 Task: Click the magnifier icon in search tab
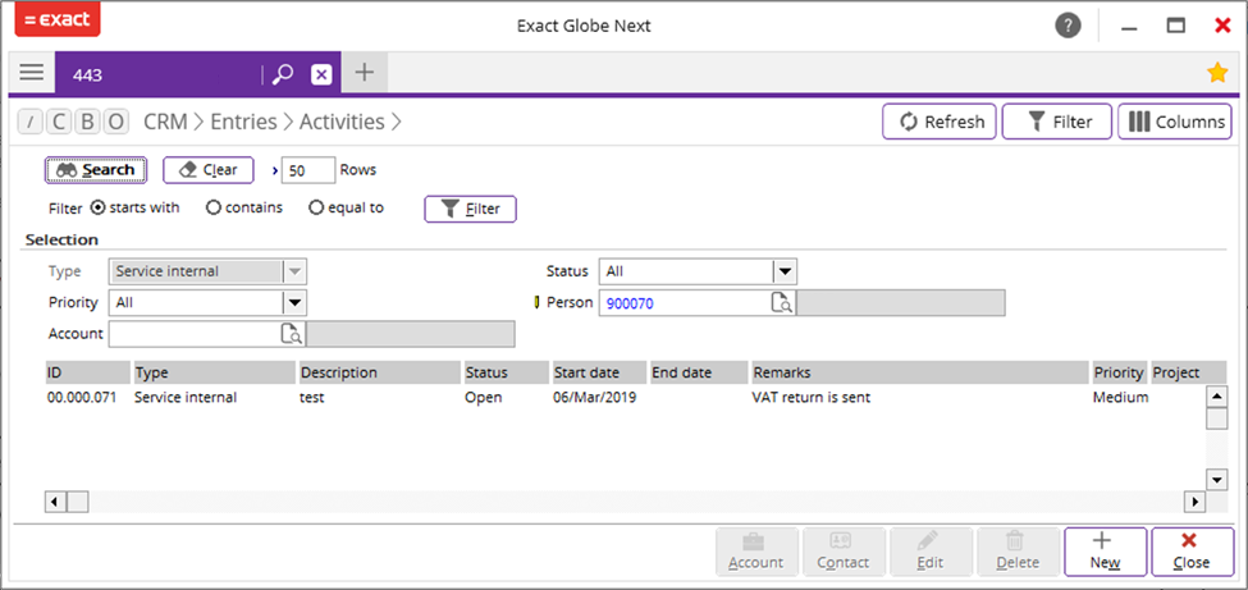283,74
